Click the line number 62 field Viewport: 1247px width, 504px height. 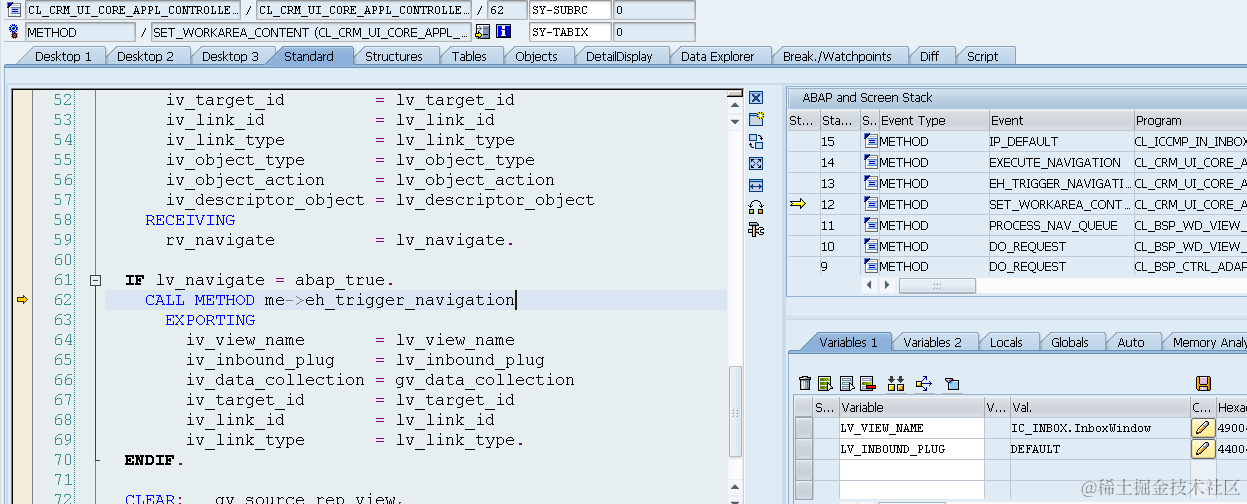[x=507, y=10]
